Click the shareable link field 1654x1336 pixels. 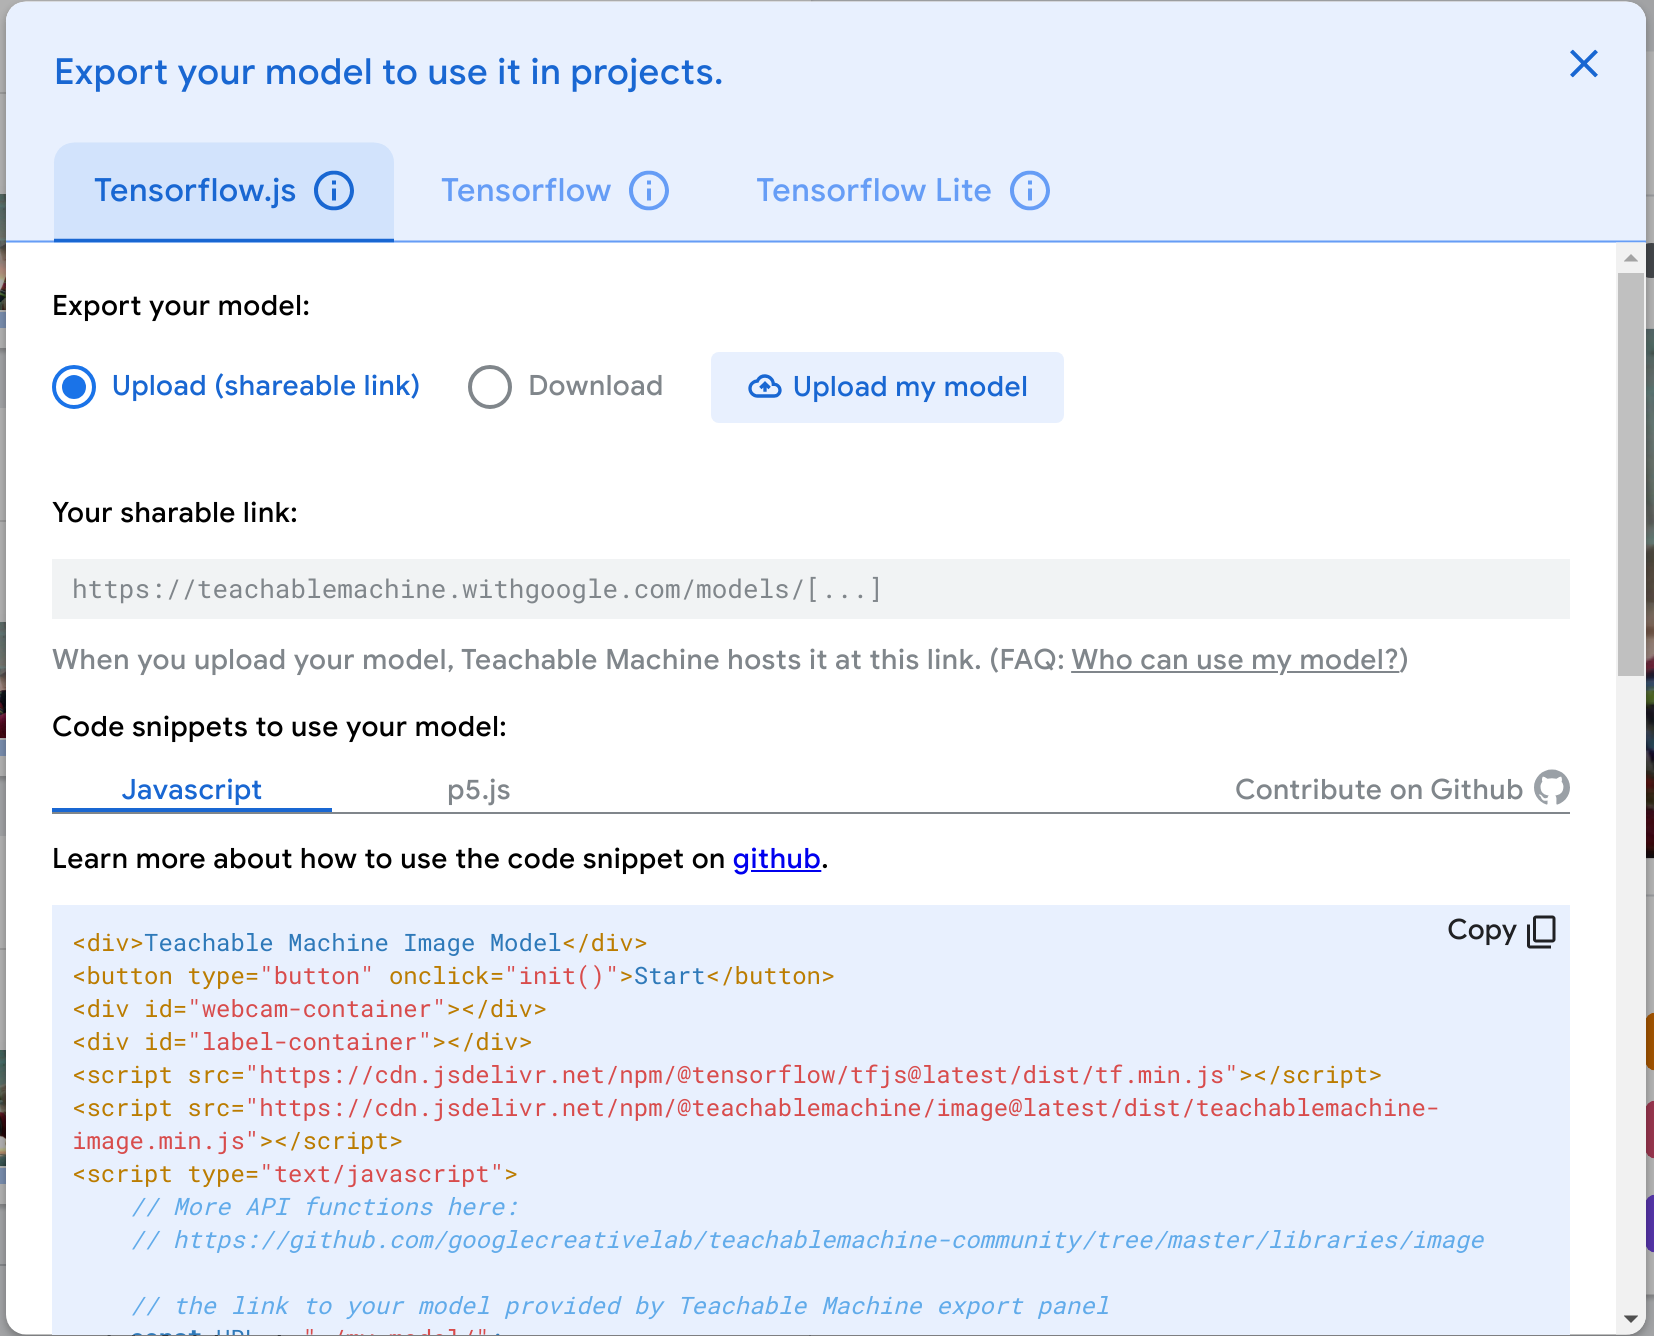click(811, 589)
